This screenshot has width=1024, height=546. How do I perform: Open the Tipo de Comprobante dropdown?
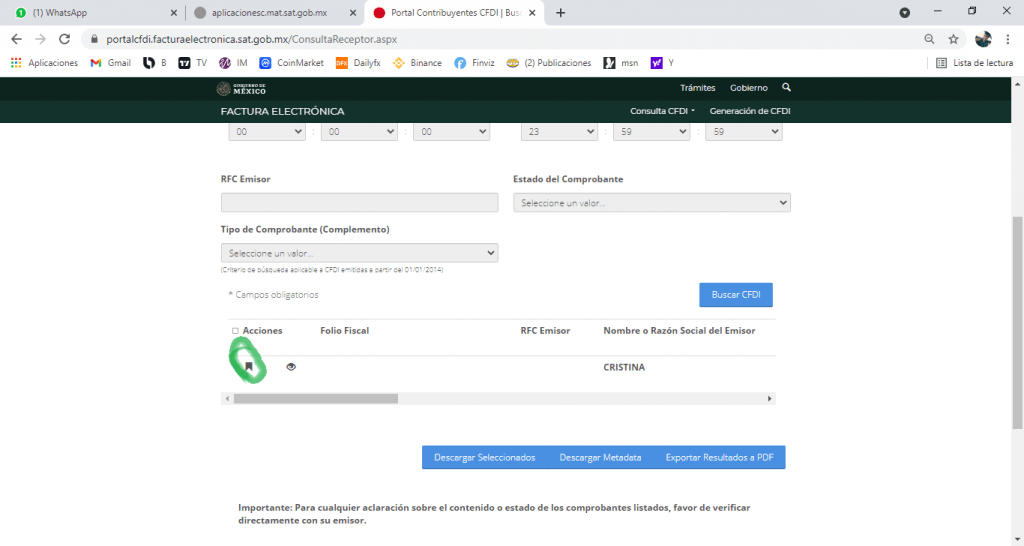(359, 253)
